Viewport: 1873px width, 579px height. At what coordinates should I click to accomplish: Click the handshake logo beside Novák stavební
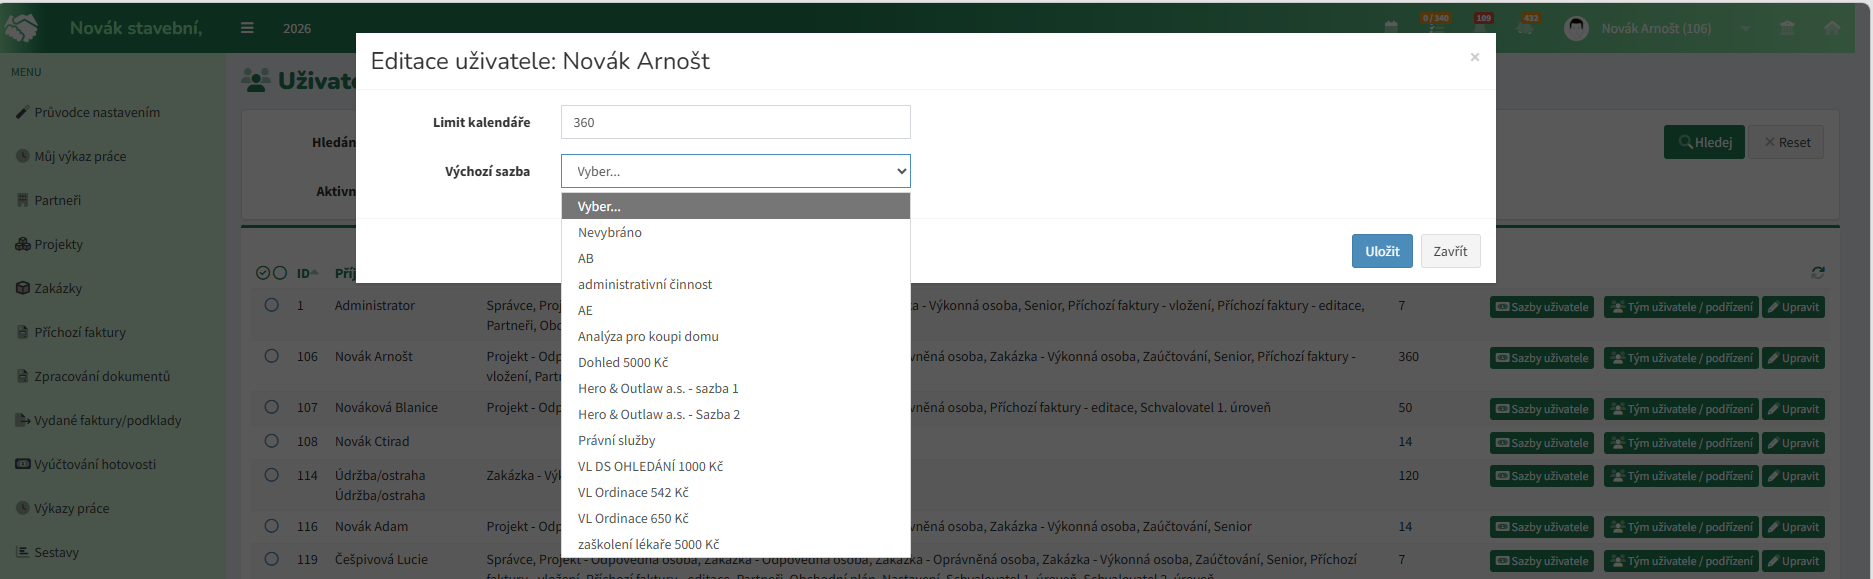tap(22, 28)
